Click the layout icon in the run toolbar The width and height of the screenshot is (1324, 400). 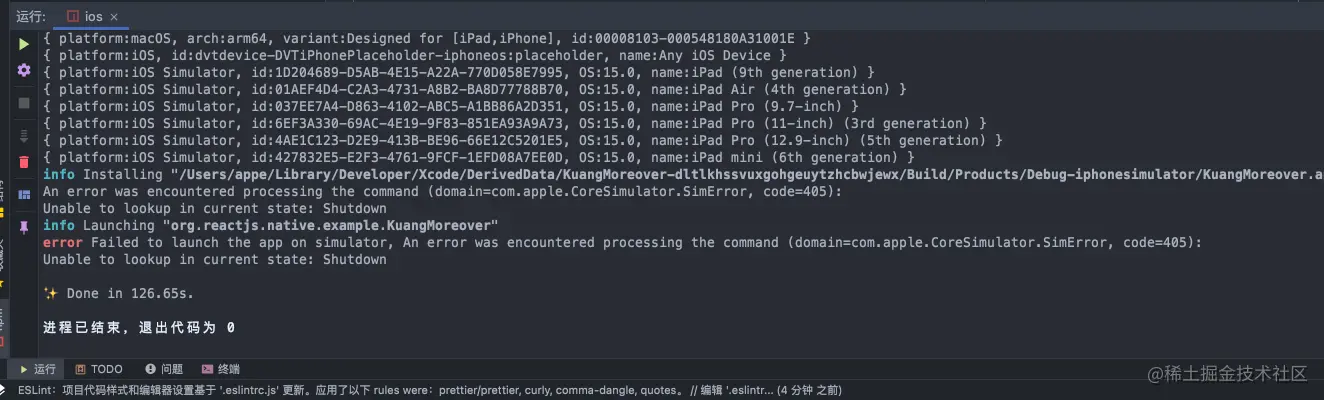click(x=24, y=194)
